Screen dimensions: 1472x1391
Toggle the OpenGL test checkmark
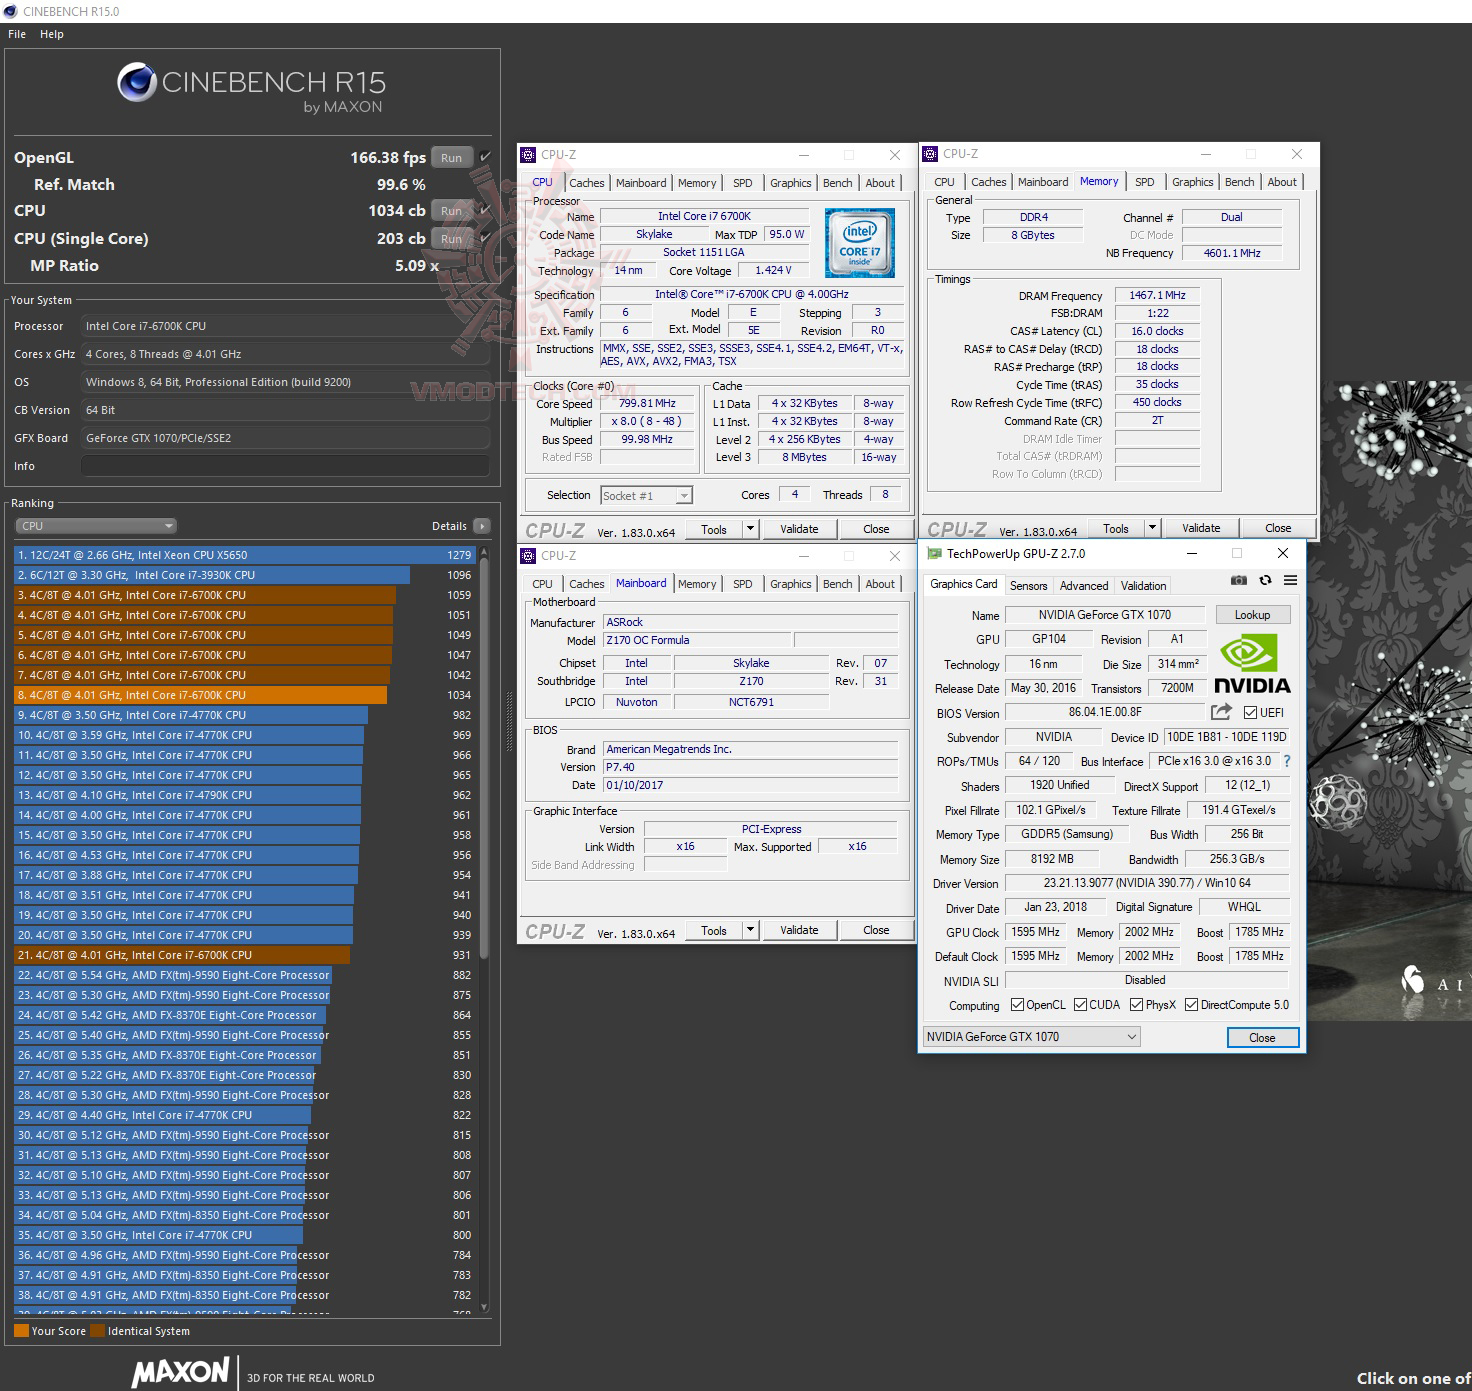[485, 157]
